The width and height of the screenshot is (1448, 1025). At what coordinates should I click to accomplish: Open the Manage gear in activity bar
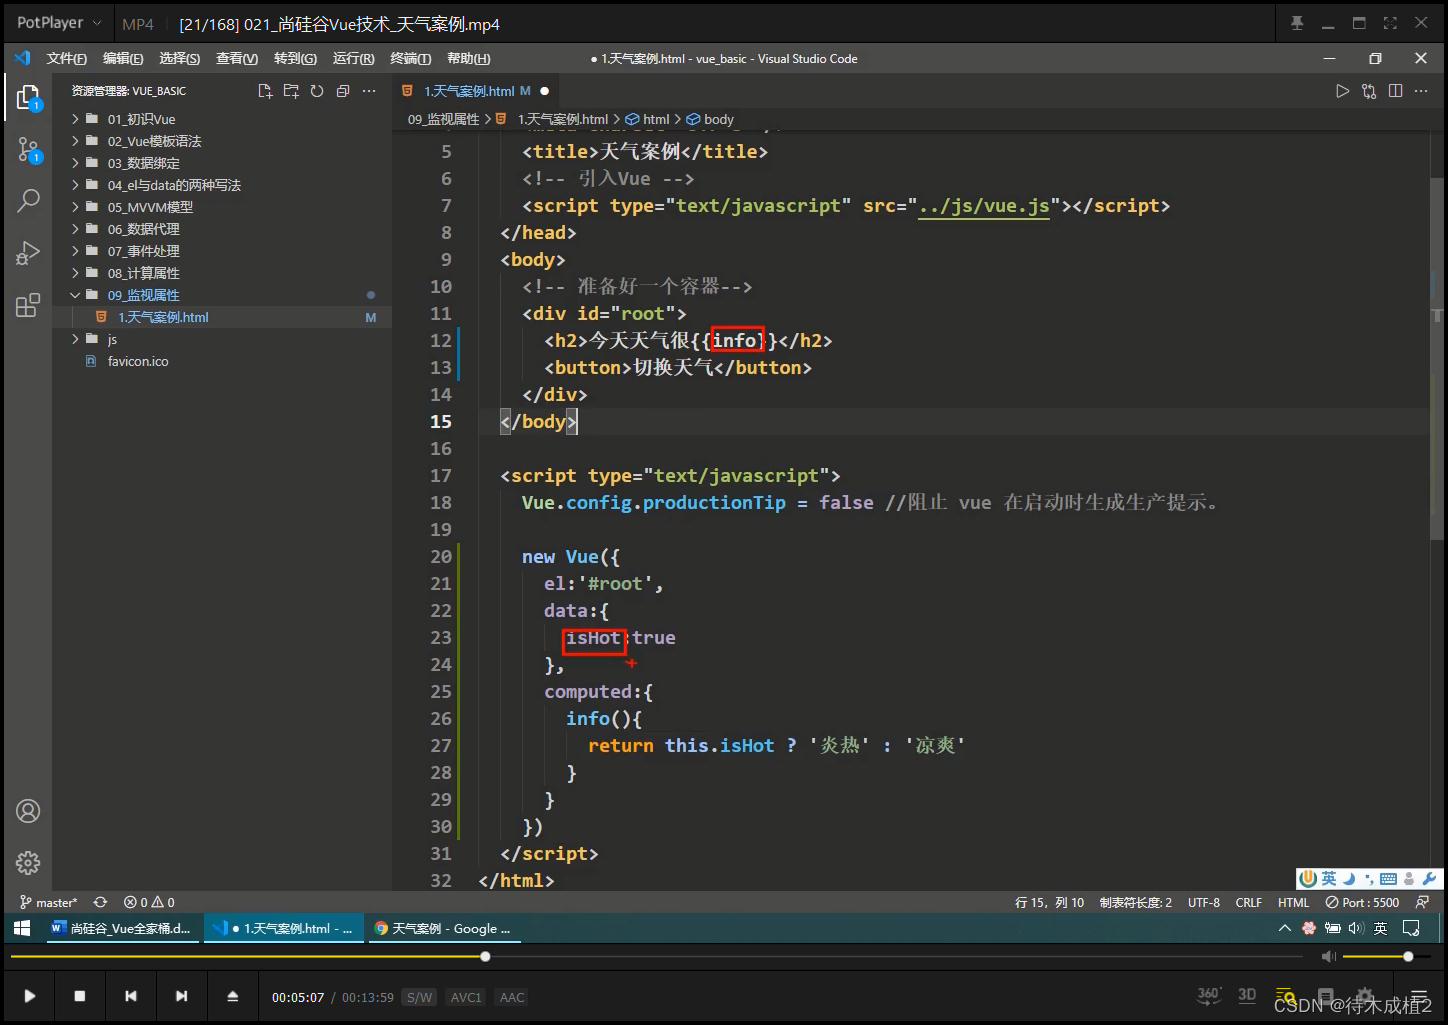pos(28,862)
